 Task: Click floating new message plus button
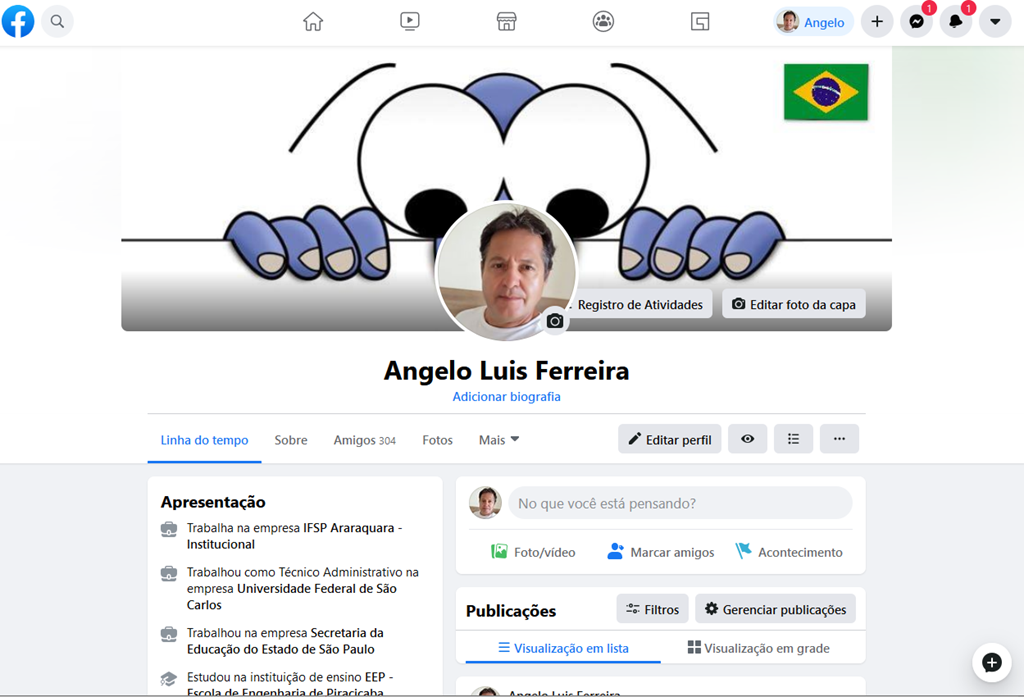pos(991,662)
